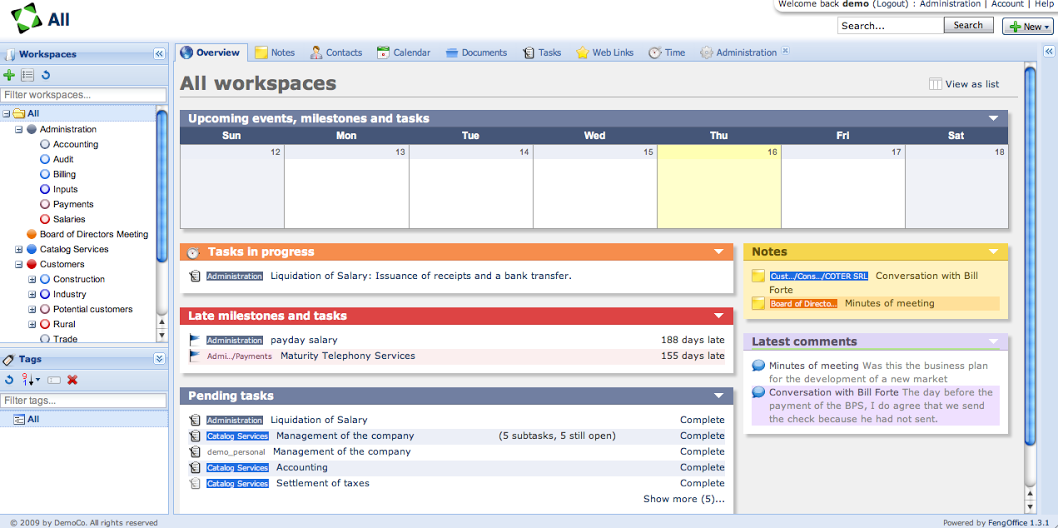The height and width of the screenshot is (528, 1058).
Task: Collapse the Customers workspace node
Action: click(x=19, y=264)
